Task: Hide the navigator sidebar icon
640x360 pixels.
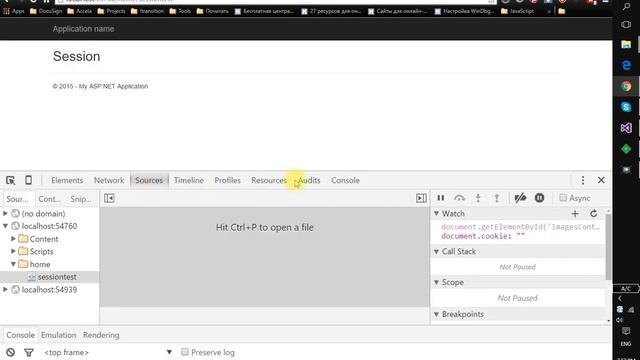Action: pos(109,198)
